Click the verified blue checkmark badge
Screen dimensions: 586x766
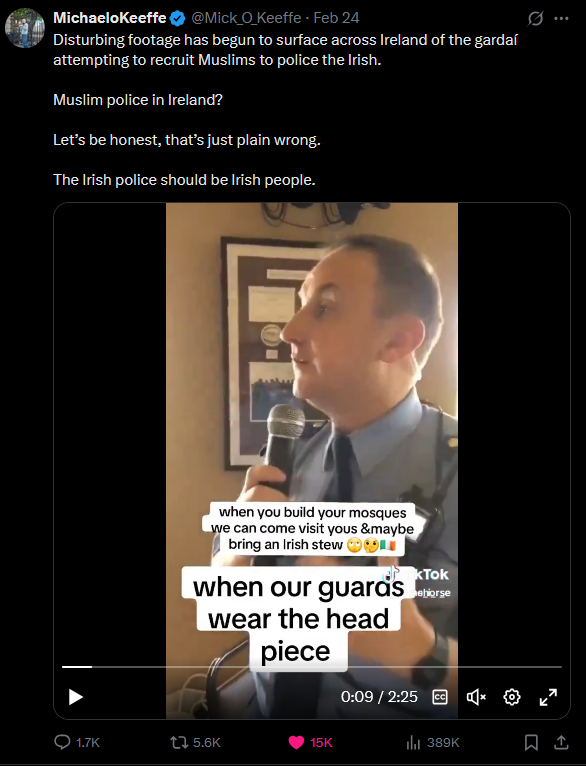(x=178, y=19)
